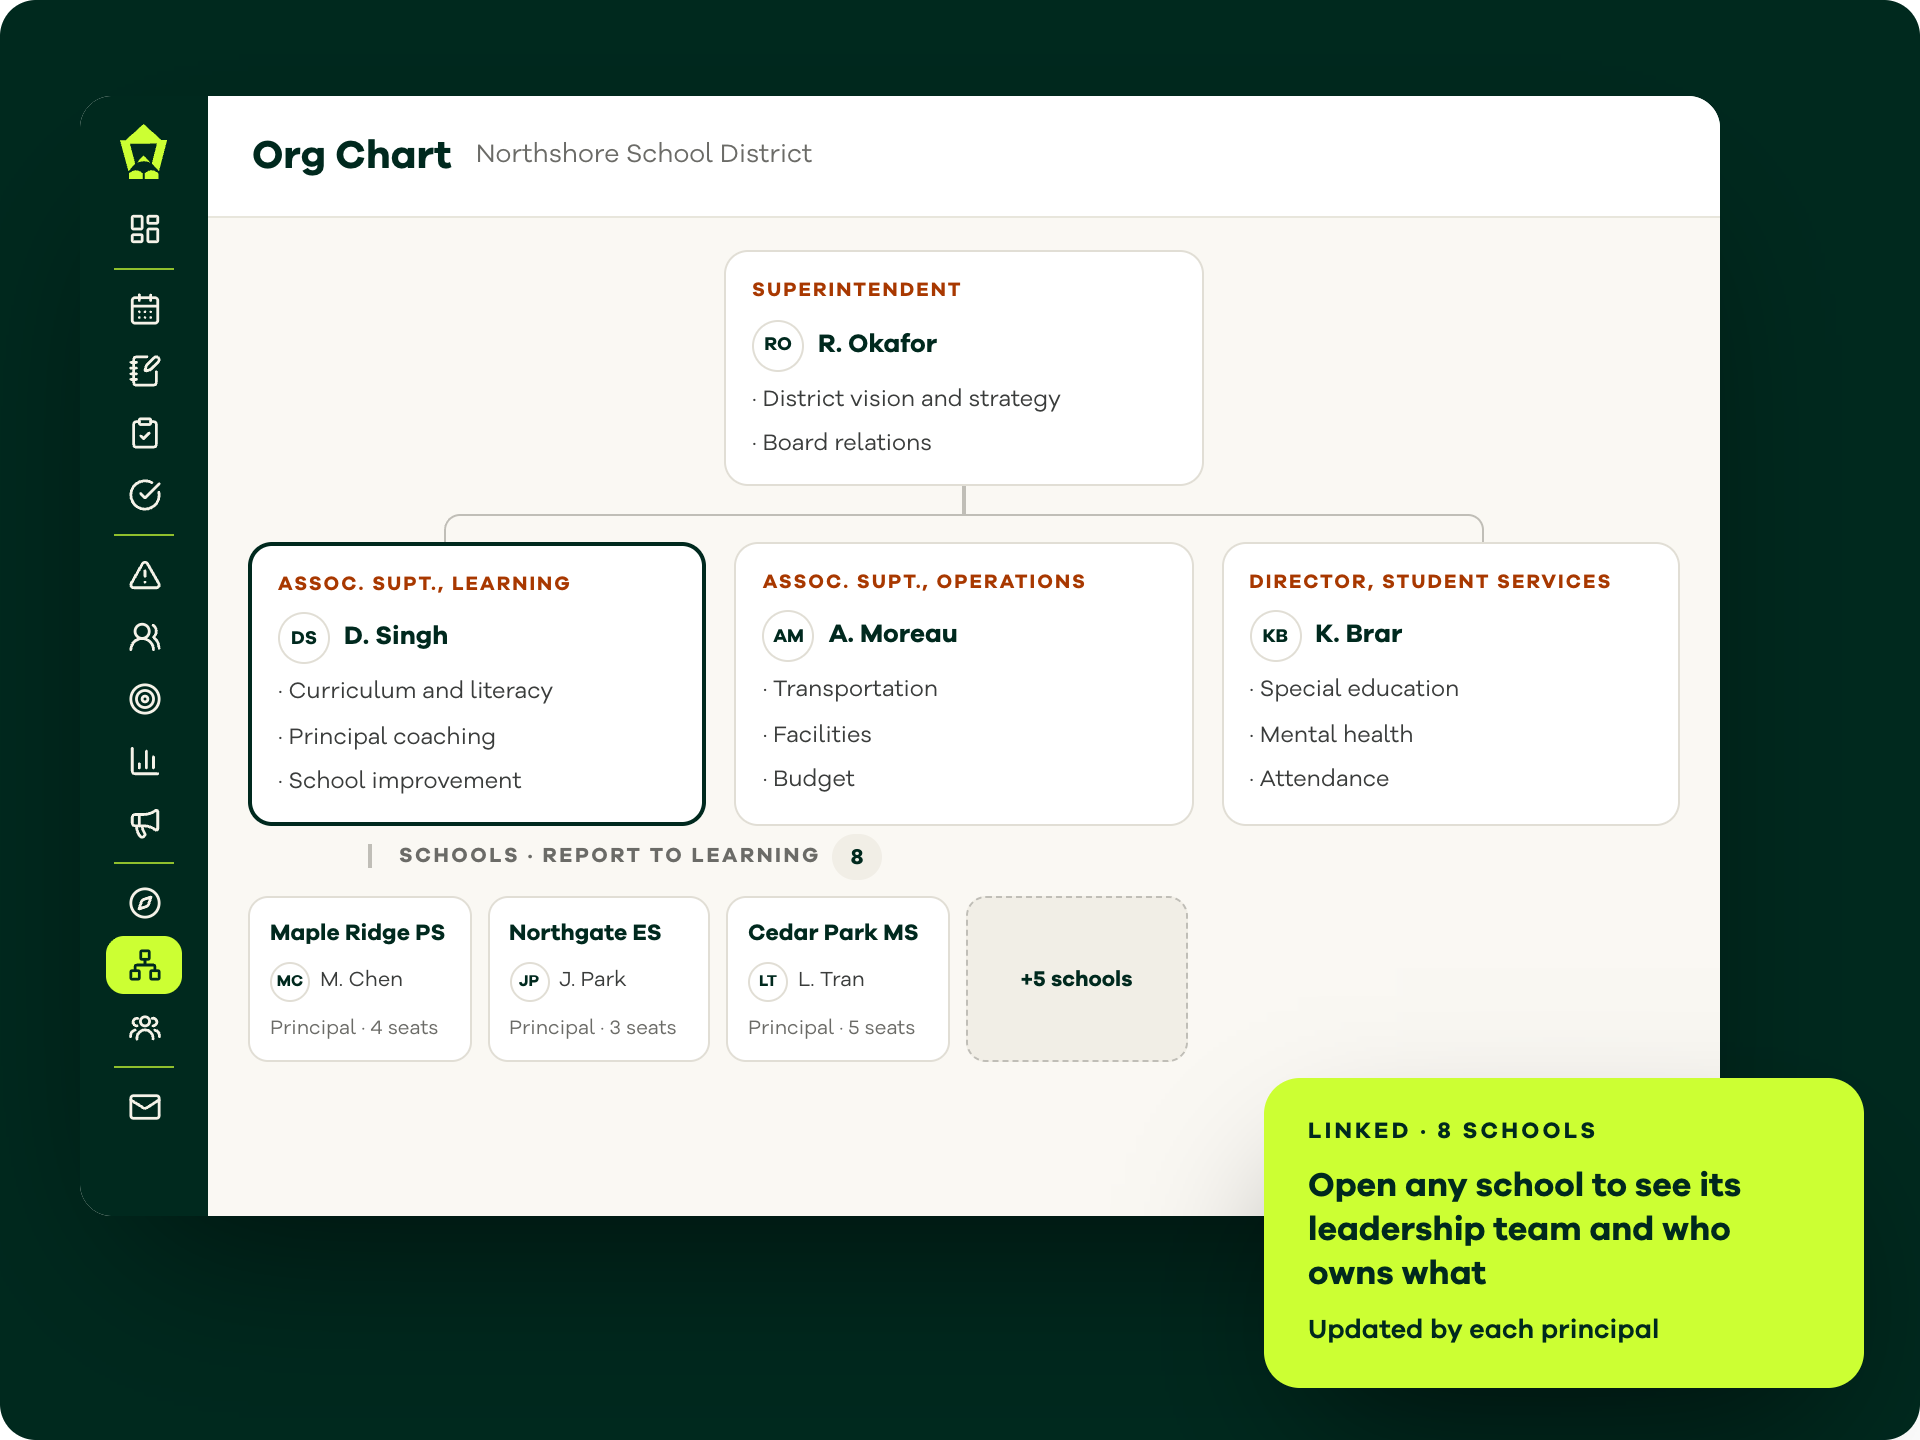
Task: Click 'Updated by each principal' text
Action: 1483,1329
